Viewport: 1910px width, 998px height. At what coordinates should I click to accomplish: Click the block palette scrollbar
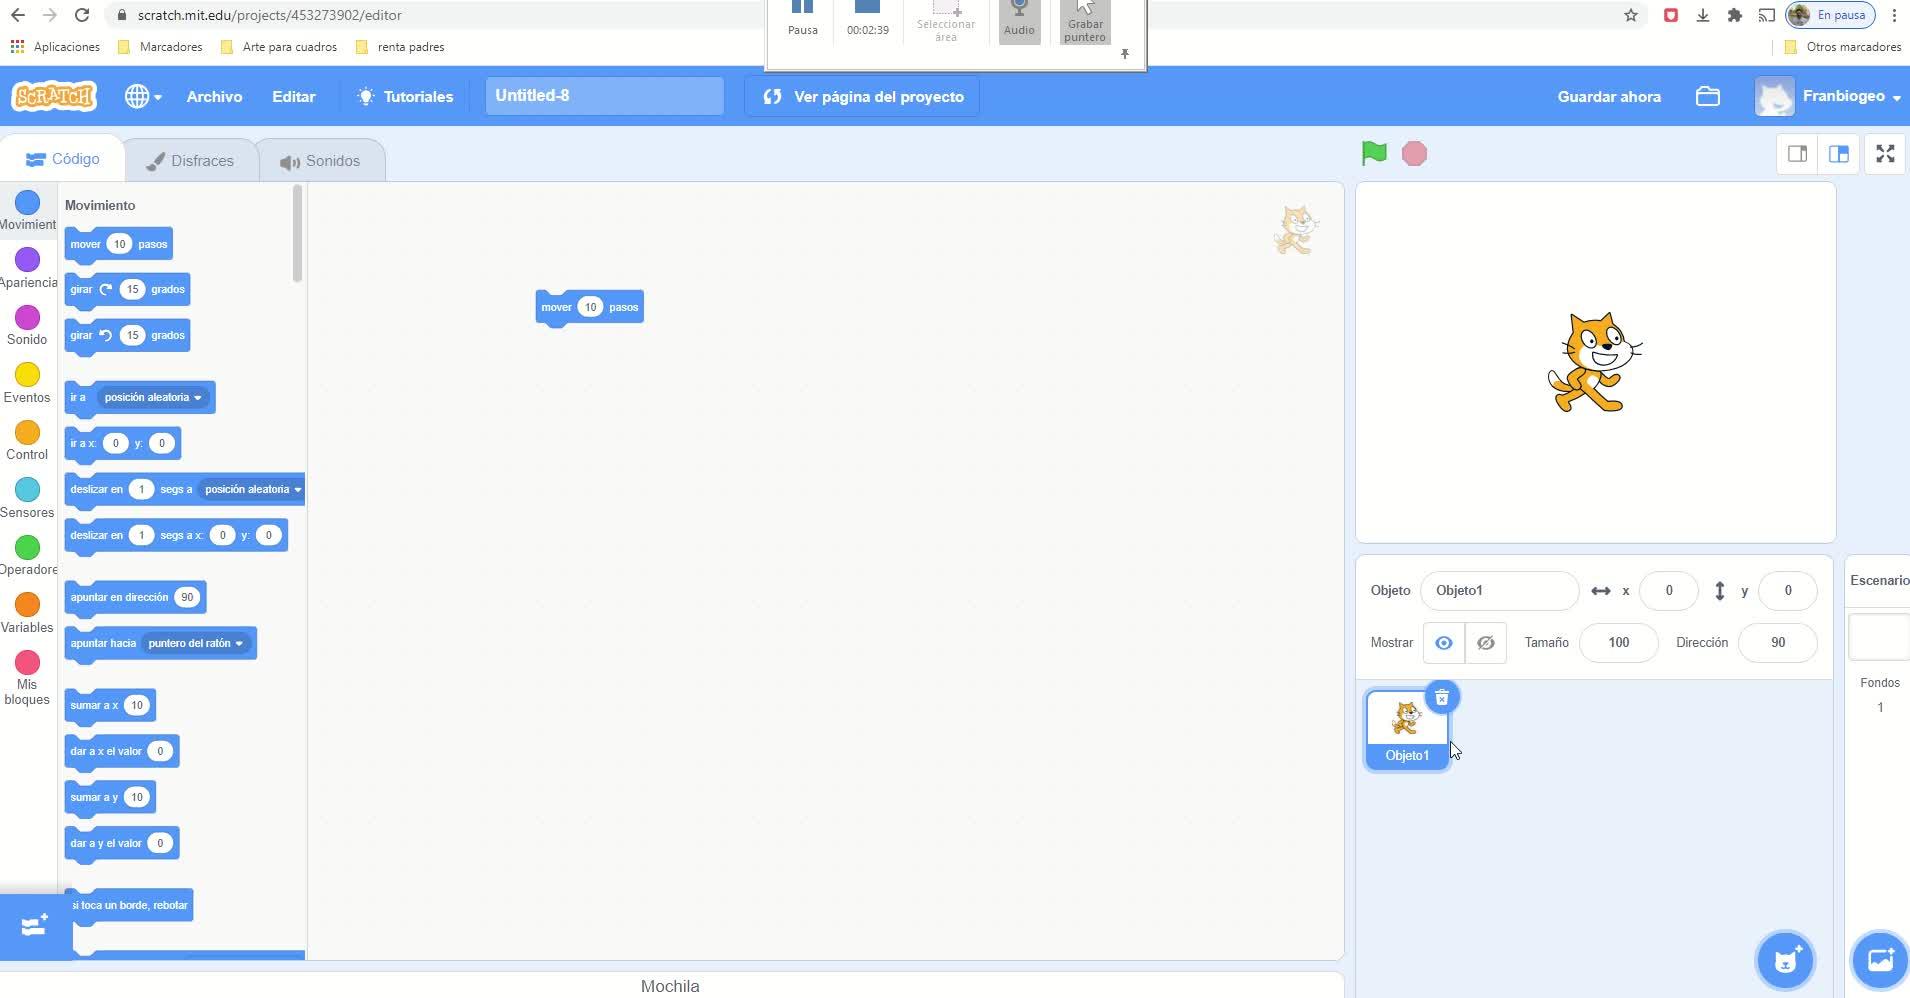coord(297,233)
